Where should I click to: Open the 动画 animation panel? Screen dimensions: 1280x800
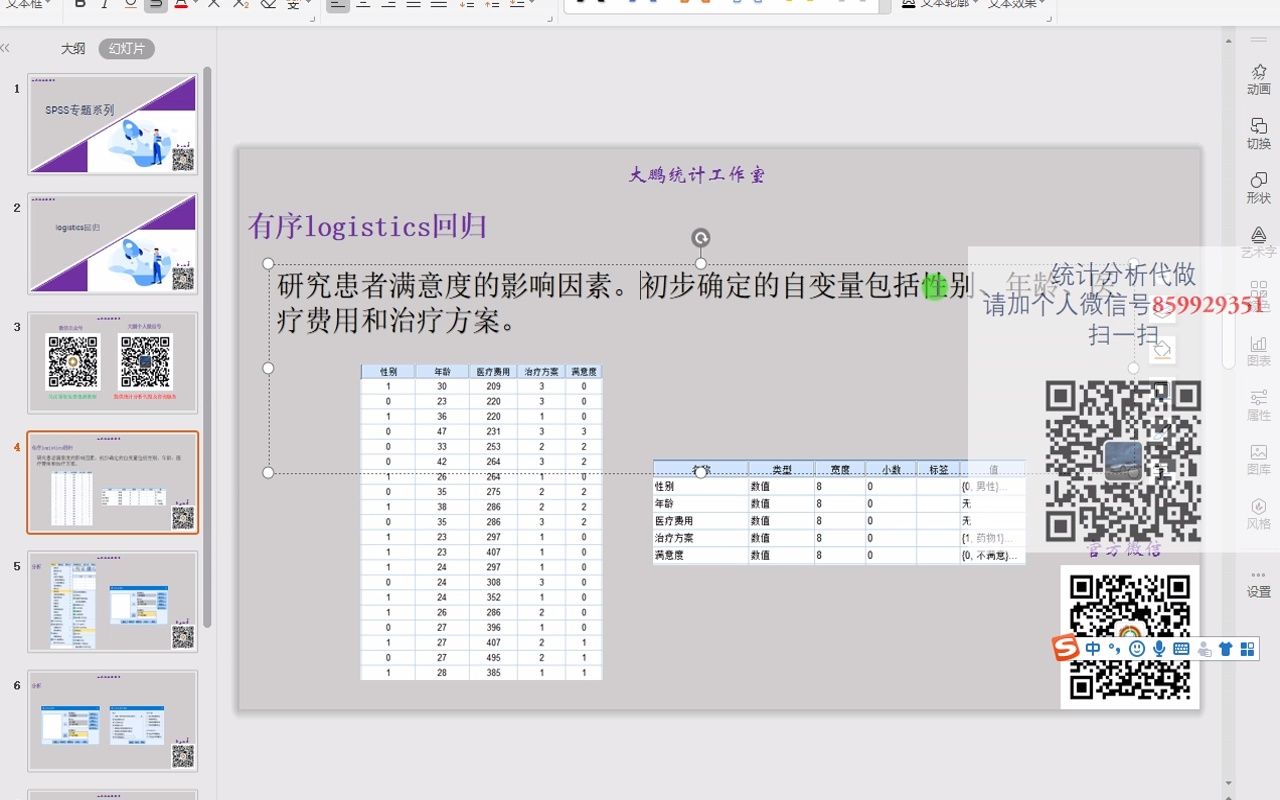point(1258,79)
